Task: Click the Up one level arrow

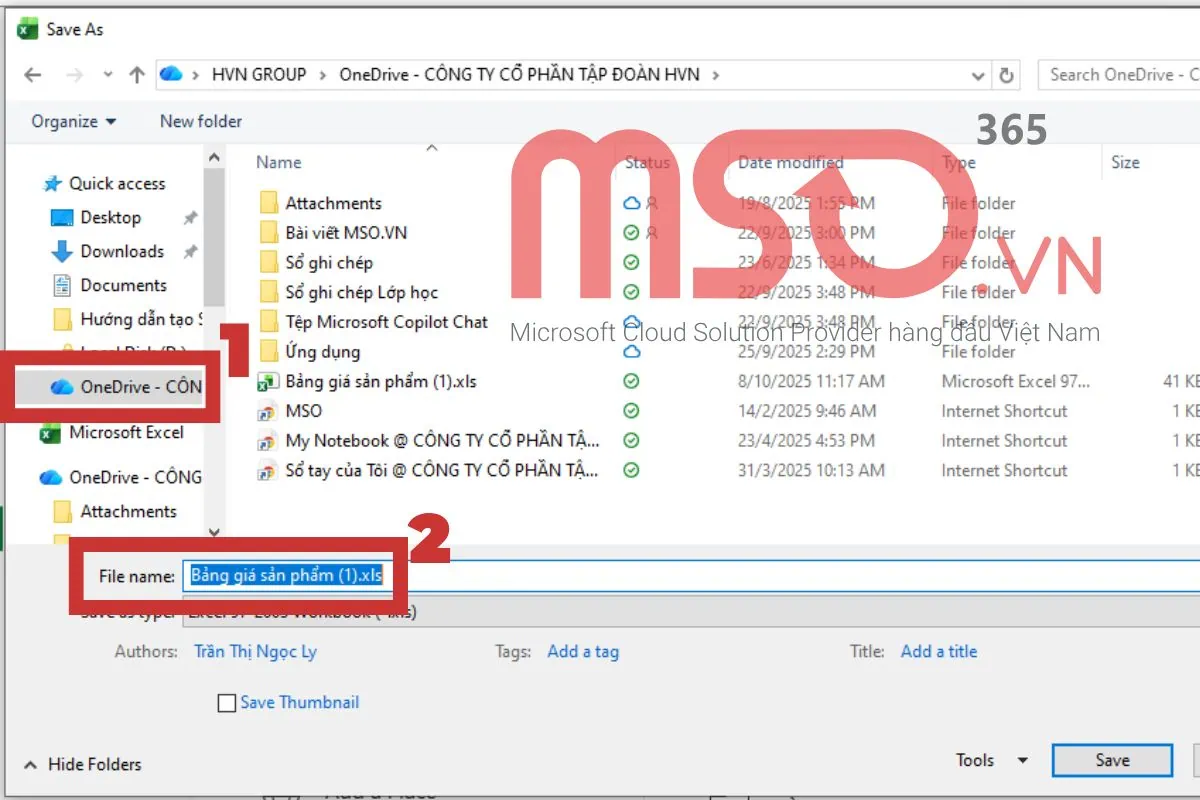Action: (137, 75)
